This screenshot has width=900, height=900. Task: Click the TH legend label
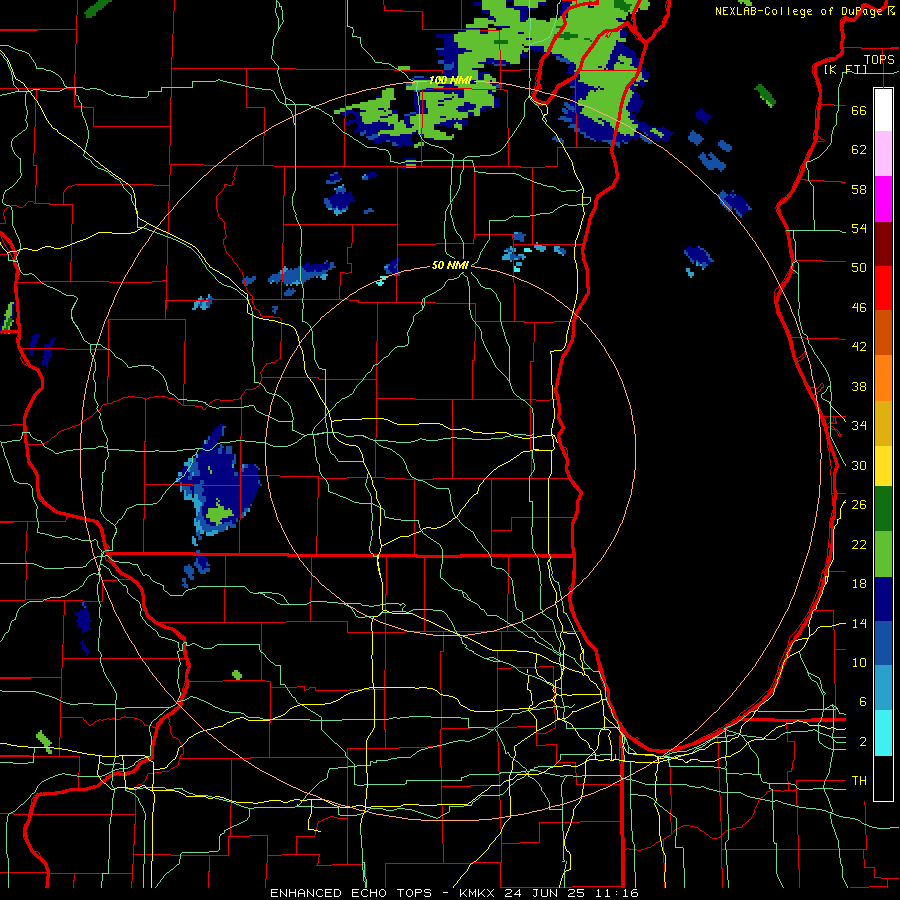(859, 781)
